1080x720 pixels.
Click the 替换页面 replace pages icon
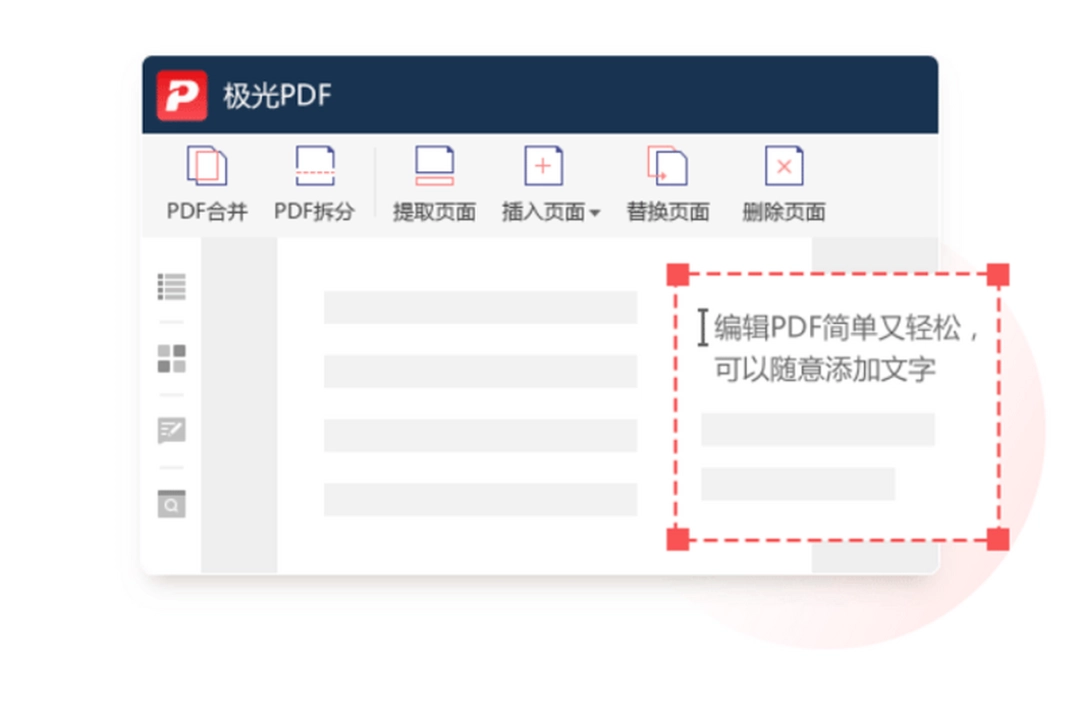(x=667, y=165)
